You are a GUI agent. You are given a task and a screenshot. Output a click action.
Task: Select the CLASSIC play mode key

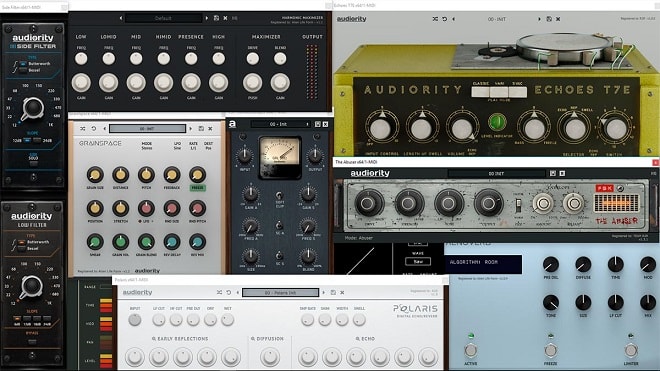pyautogui.click(x=480, y=92)
